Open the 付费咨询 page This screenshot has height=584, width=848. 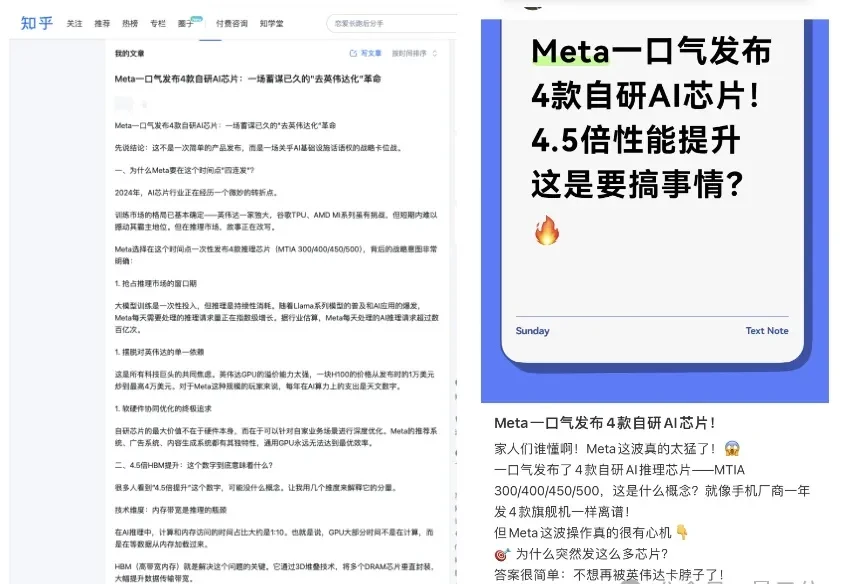tap(232, 23)
